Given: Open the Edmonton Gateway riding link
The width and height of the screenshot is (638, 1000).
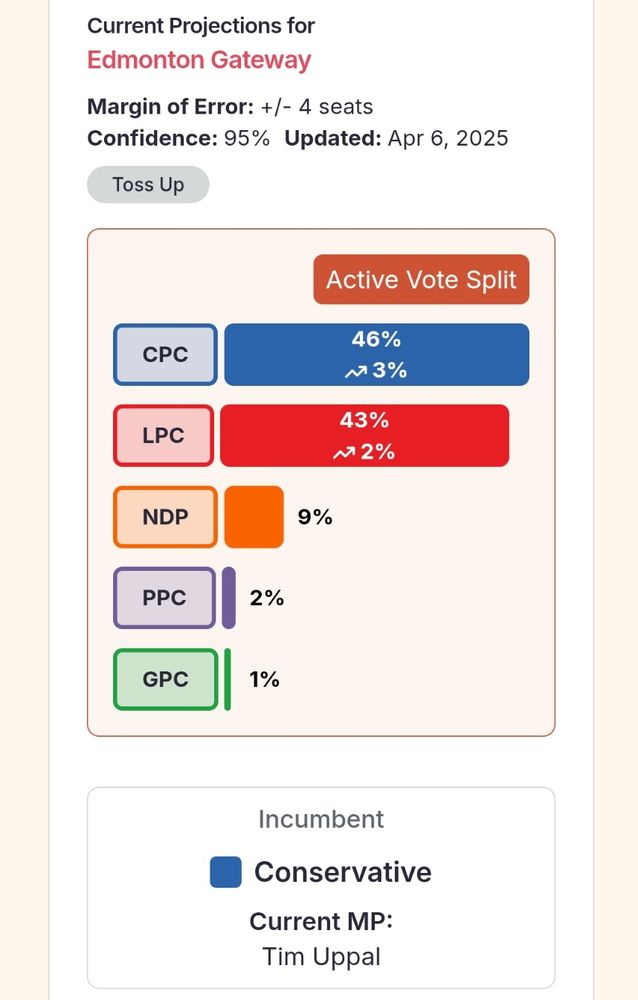Looking at the screenshot, I should click(199, 60).
